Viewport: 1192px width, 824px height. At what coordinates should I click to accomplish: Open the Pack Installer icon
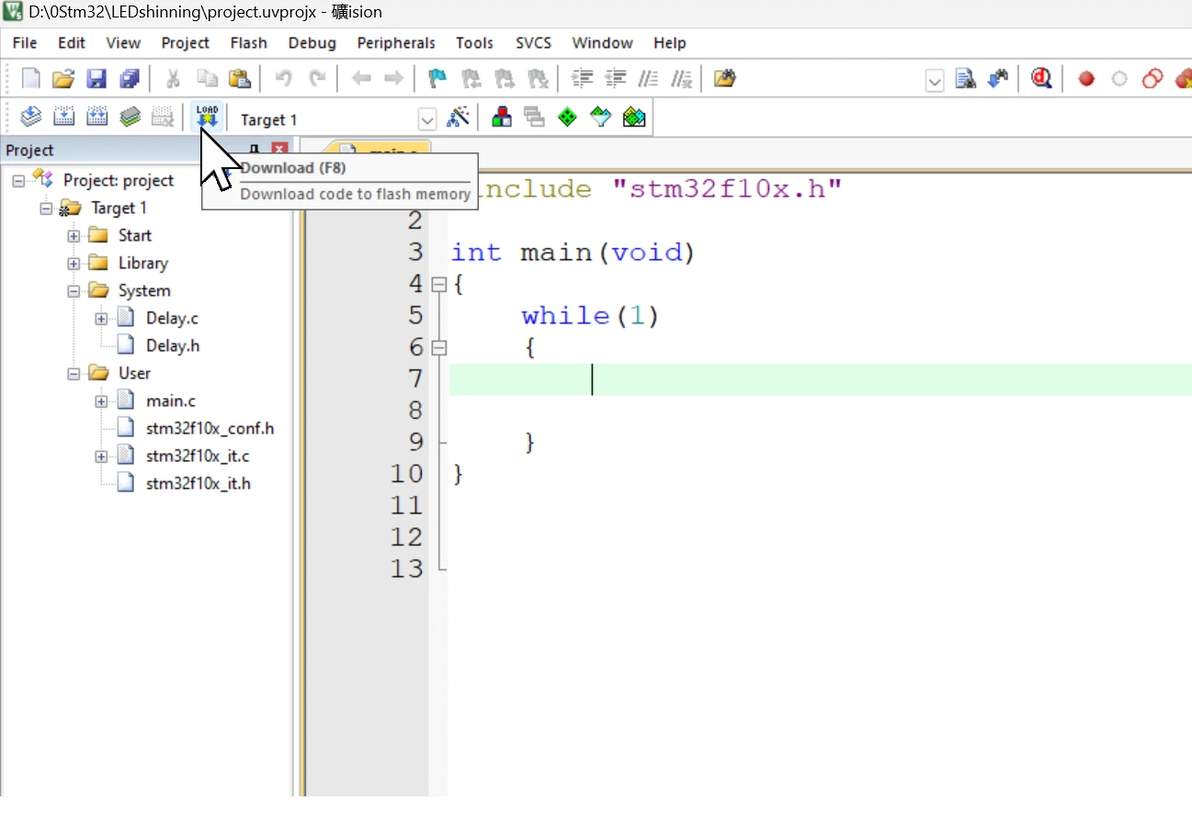pos(634,117)
